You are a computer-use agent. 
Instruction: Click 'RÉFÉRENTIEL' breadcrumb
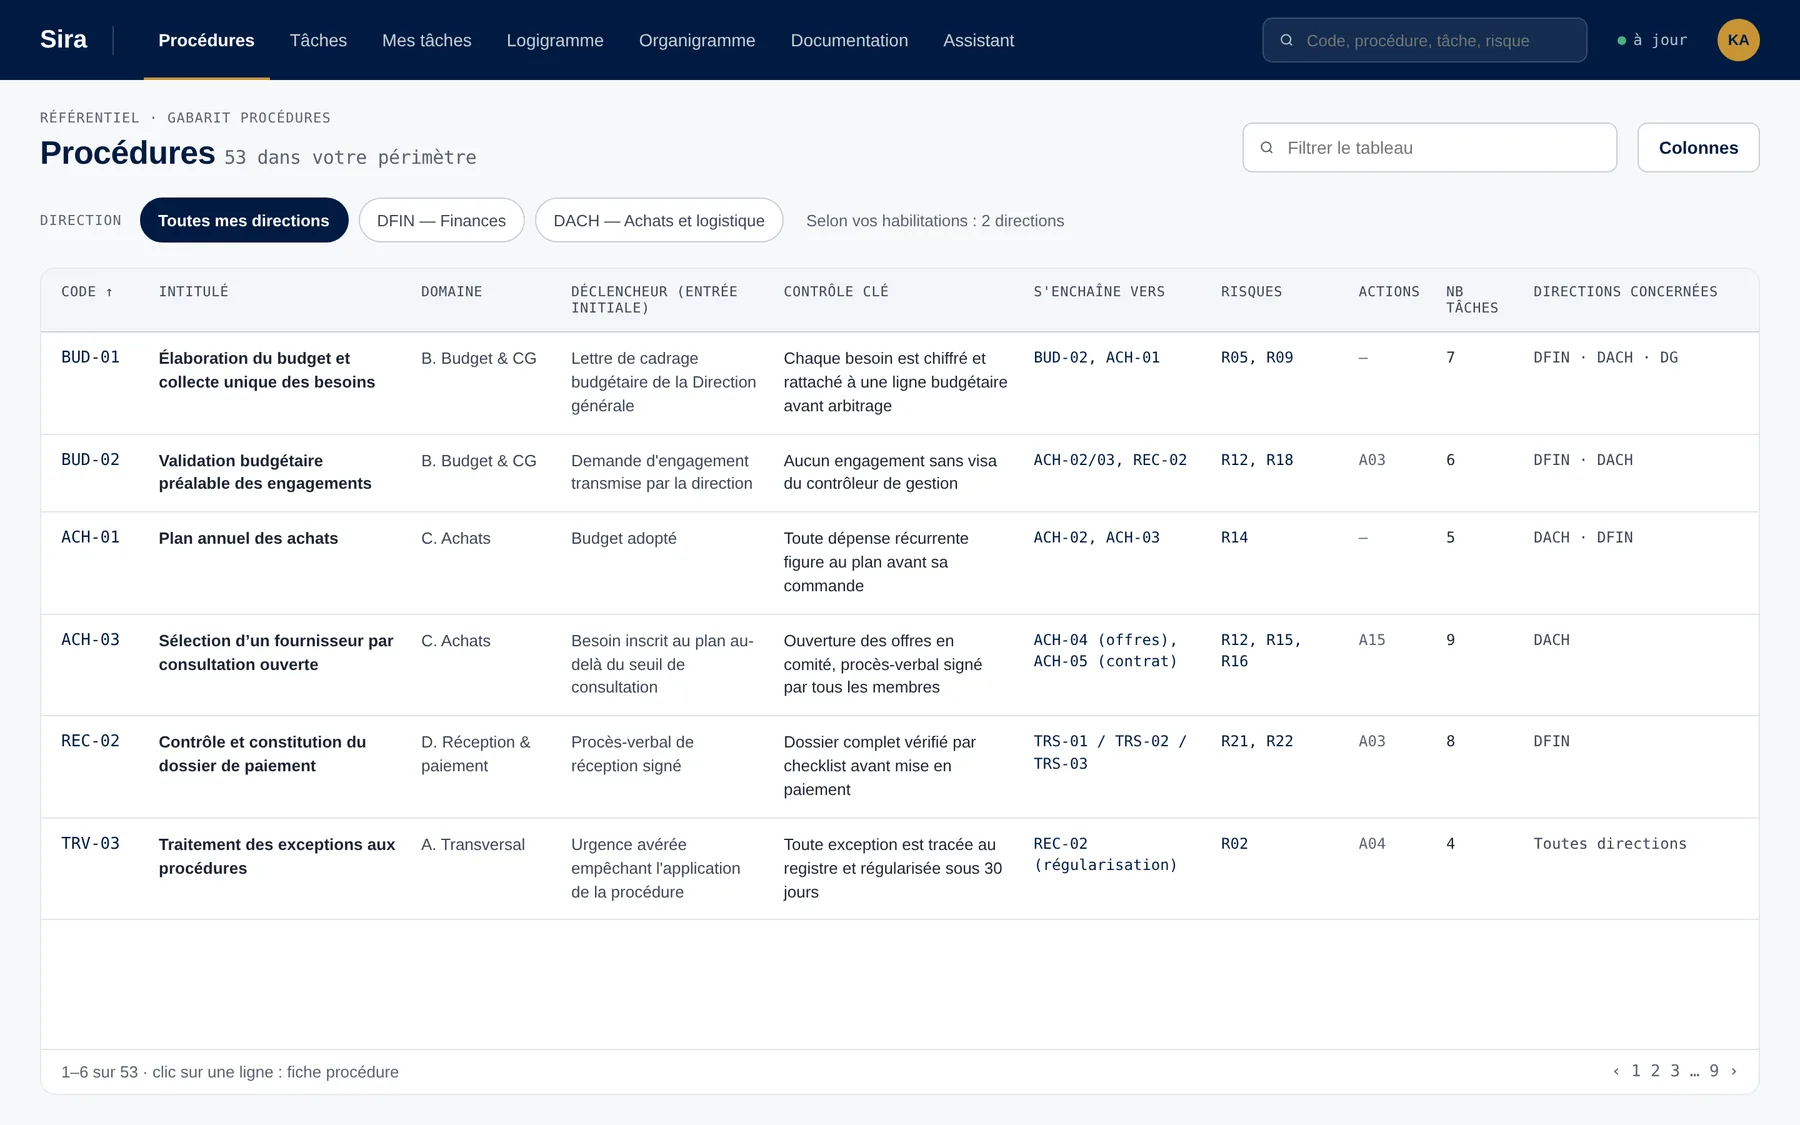click(x=90, y=118)
